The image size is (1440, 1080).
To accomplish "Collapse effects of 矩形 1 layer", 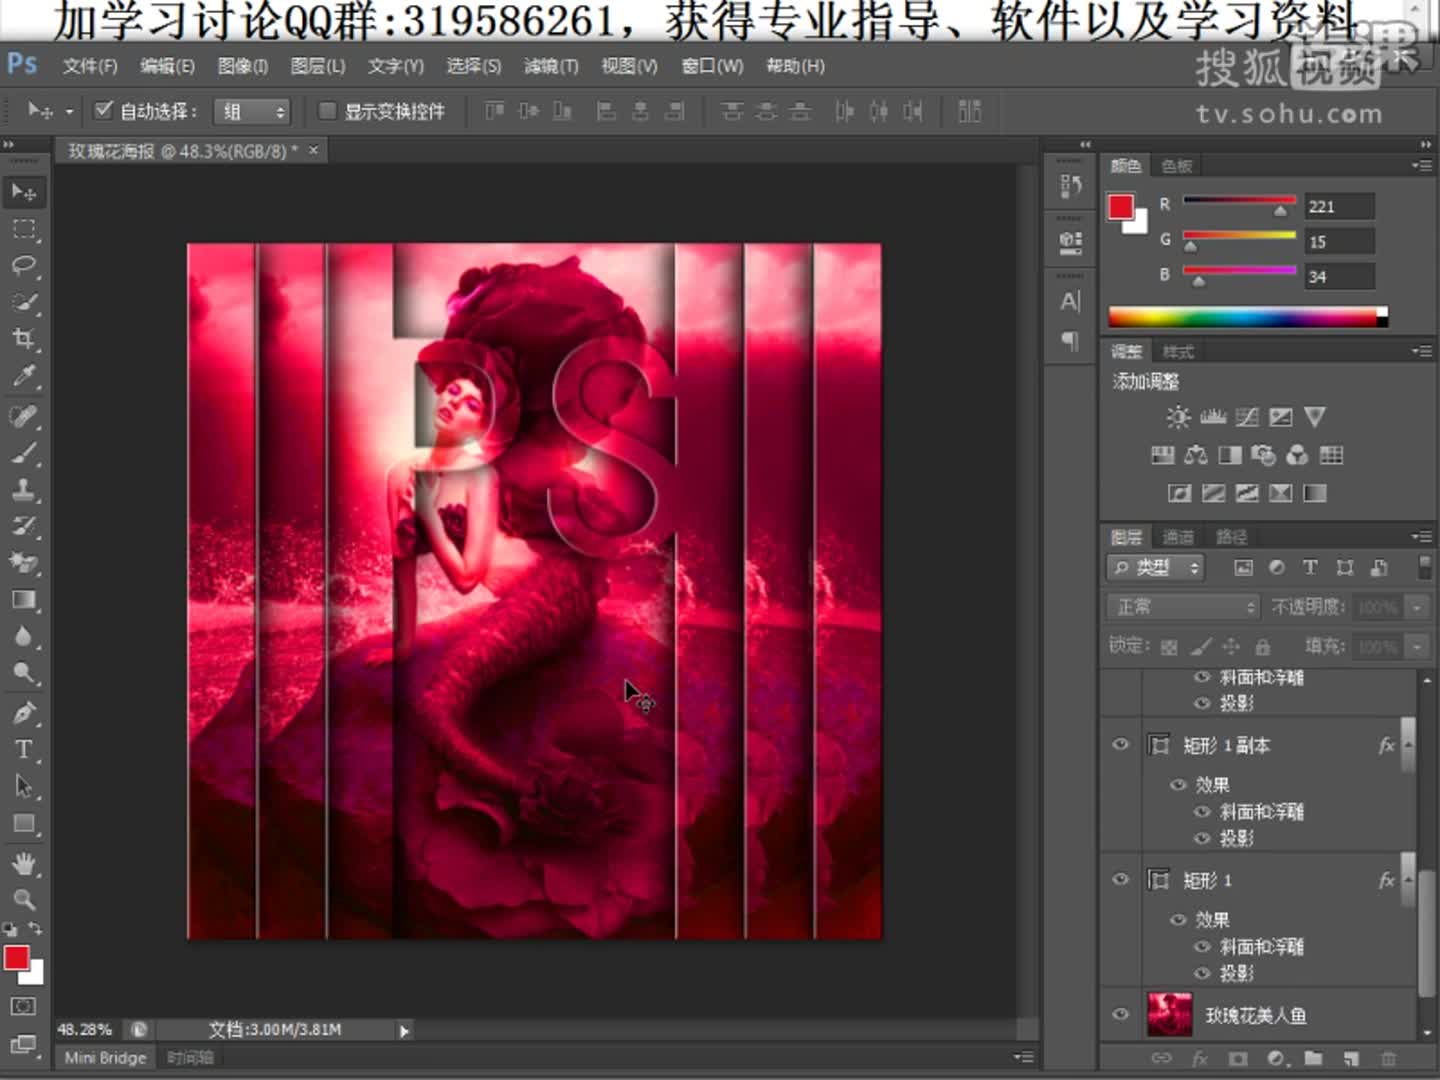I will [1408, 880].
